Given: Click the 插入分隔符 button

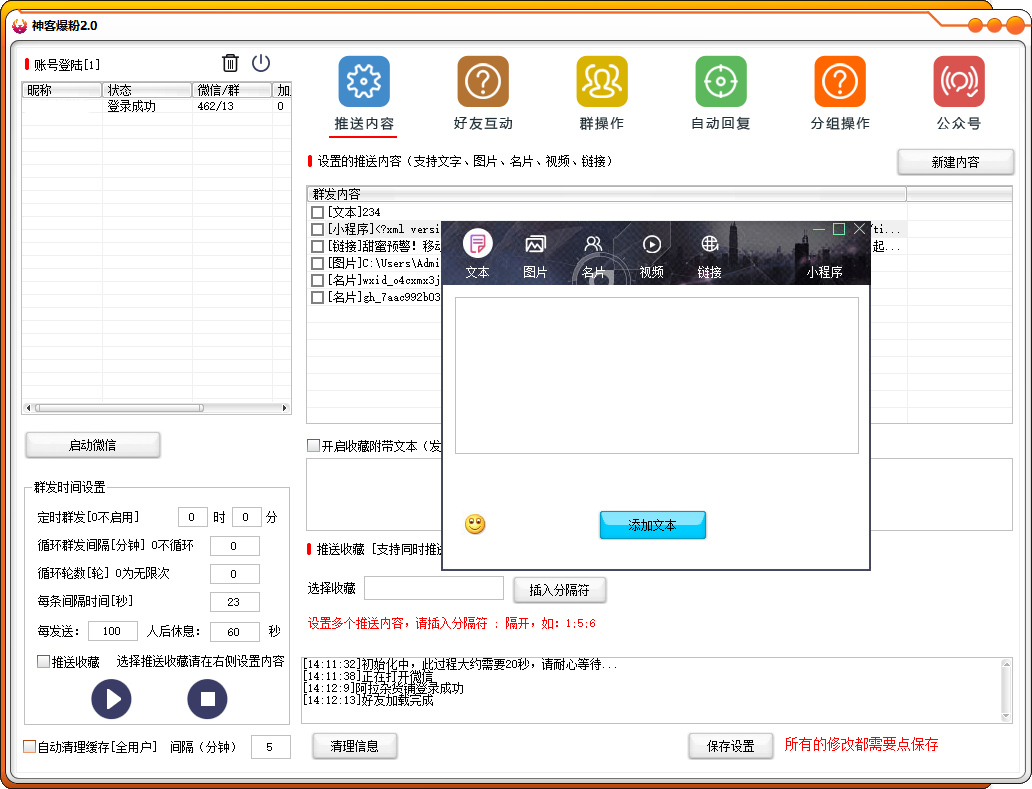Looking at the screenshot, I should (x=559, y=590).
